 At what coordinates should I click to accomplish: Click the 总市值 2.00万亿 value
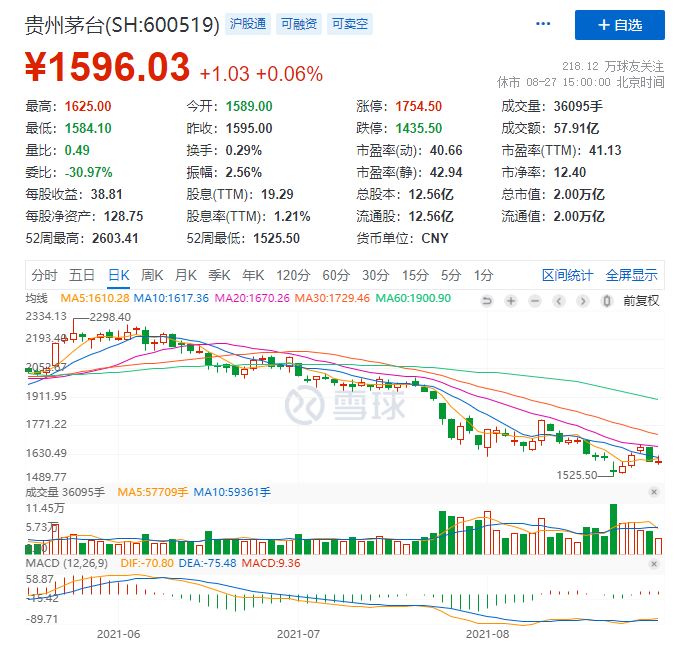(x=579, y=194)
